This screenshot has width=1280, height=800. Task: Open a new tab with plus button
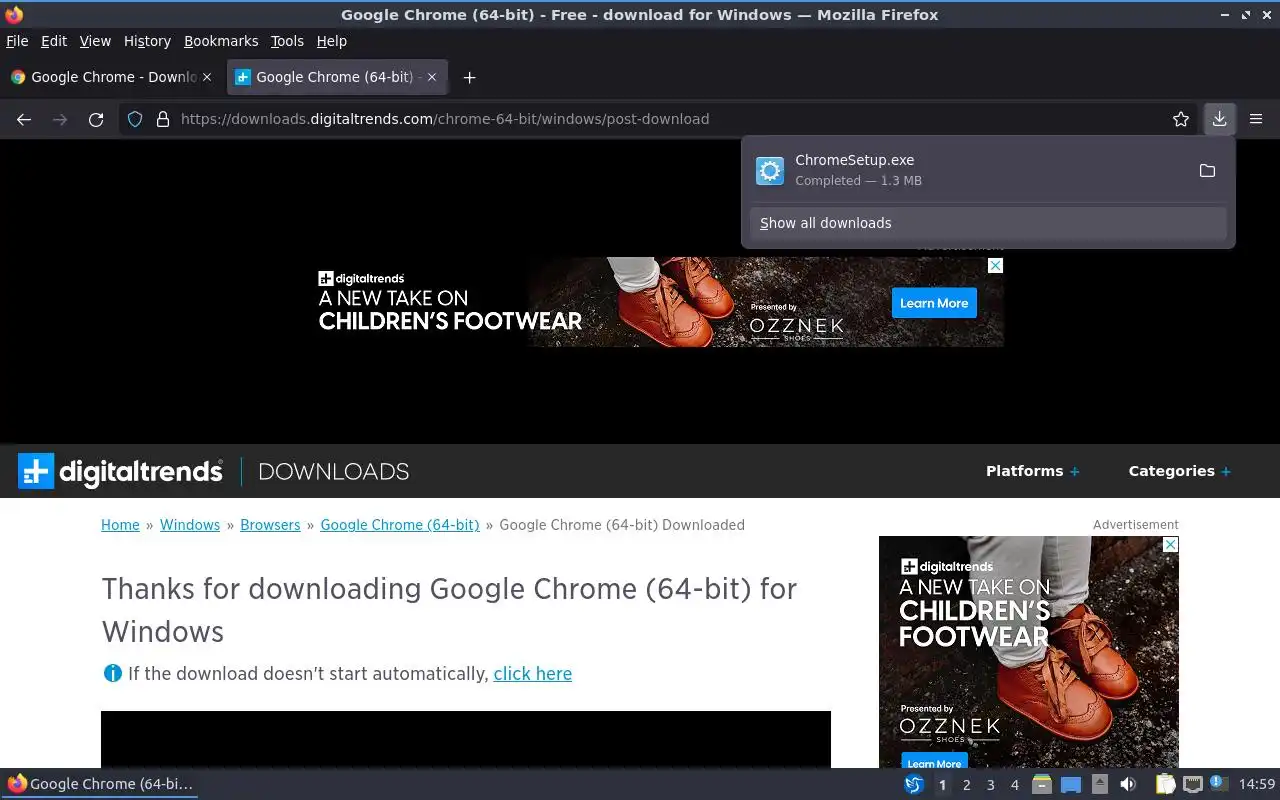[469, 77]
